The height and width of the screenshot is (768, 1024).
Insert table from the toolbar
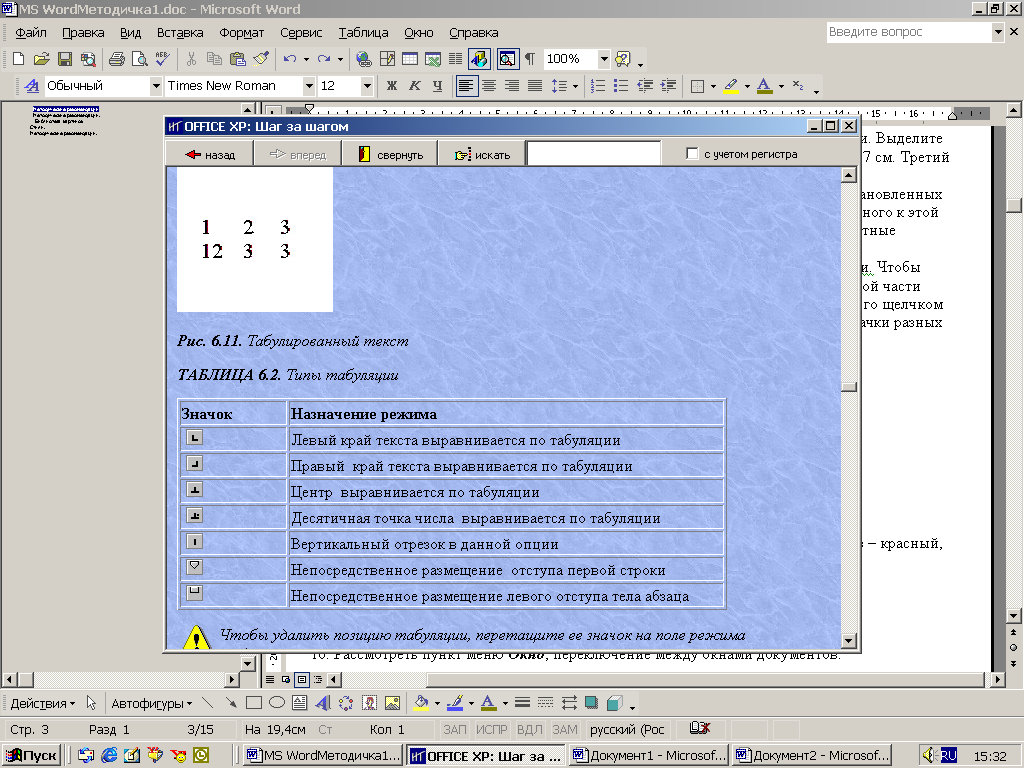(x=409, y=59)
